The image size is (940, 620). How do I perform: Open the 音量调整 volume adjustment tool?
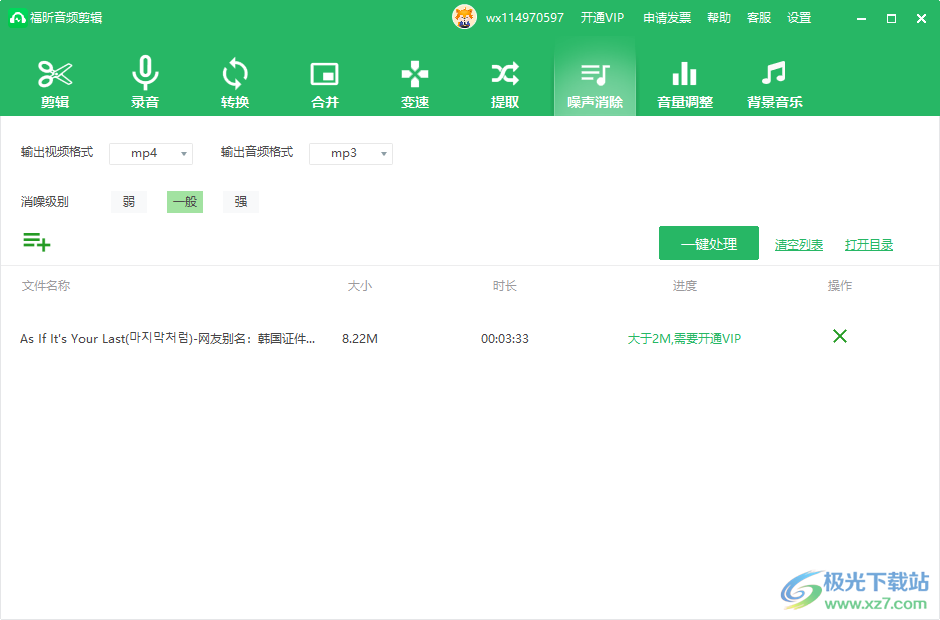click(685, 83)
